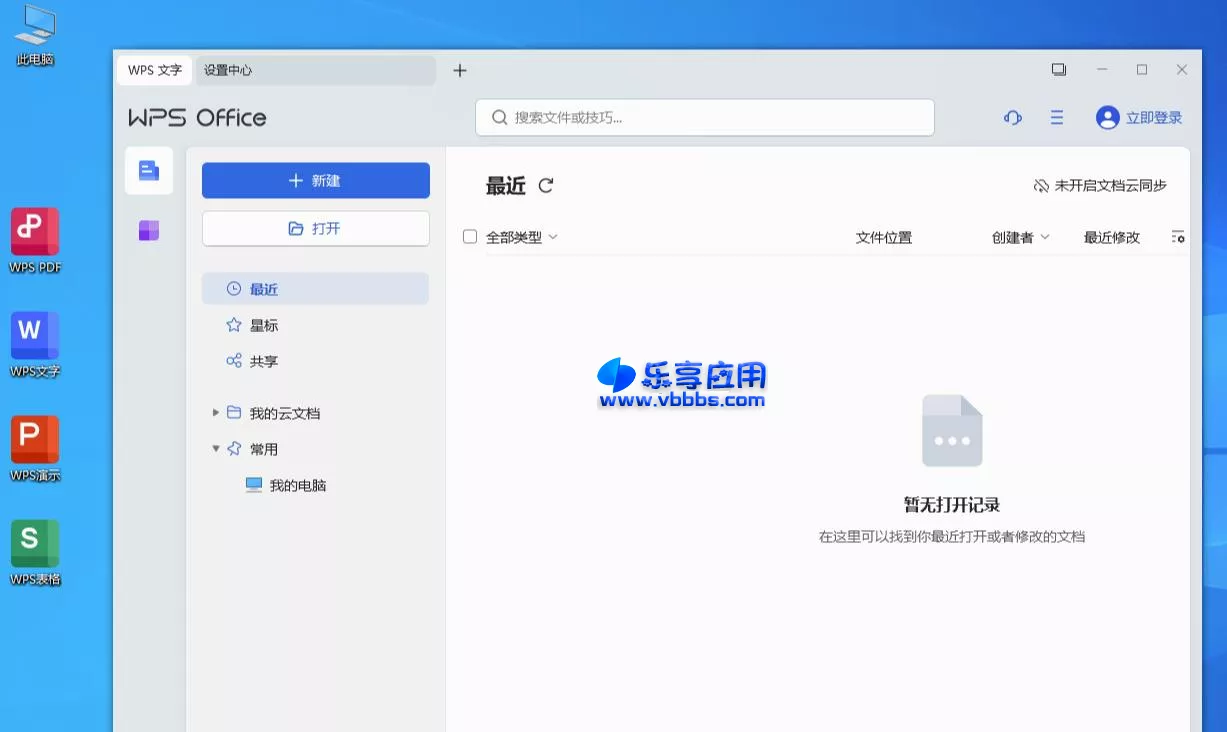Open the Apps panel in left sidebar

pos(148,230)
